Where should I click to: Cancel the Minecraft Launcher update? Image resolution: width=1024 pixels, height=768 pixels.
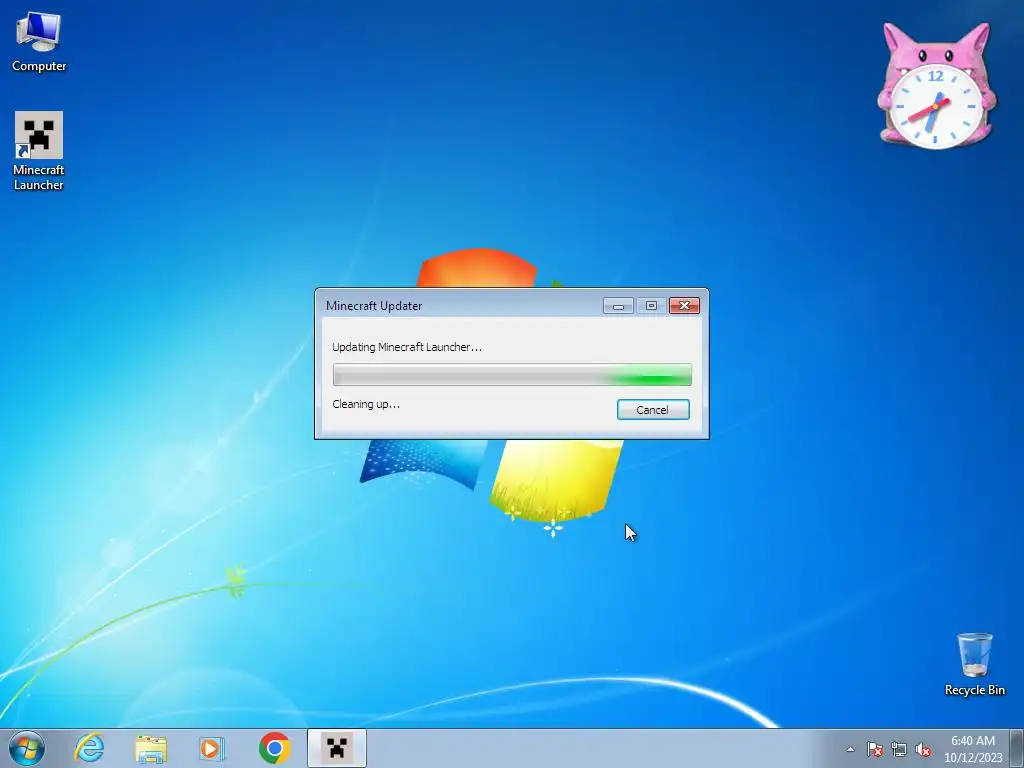tap(653, 409)
